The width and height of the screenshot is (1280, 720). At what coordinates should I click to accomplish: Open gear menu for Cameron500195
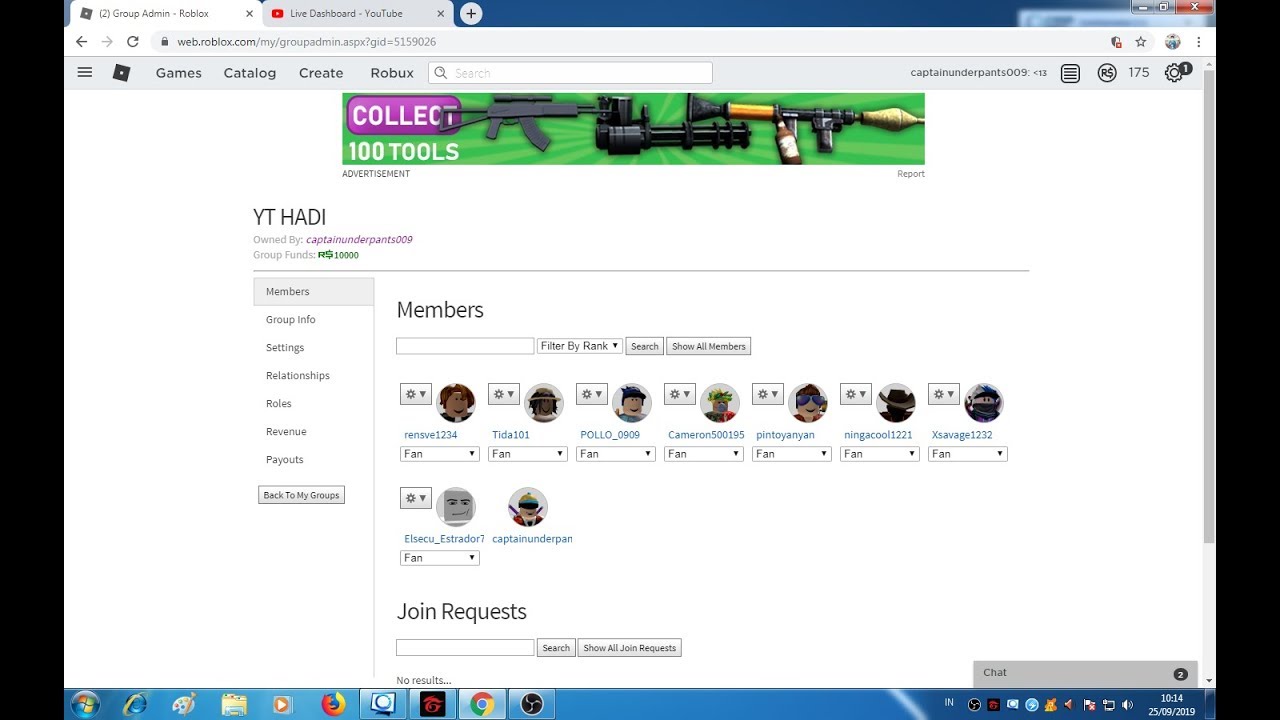[x=680, y=394]
